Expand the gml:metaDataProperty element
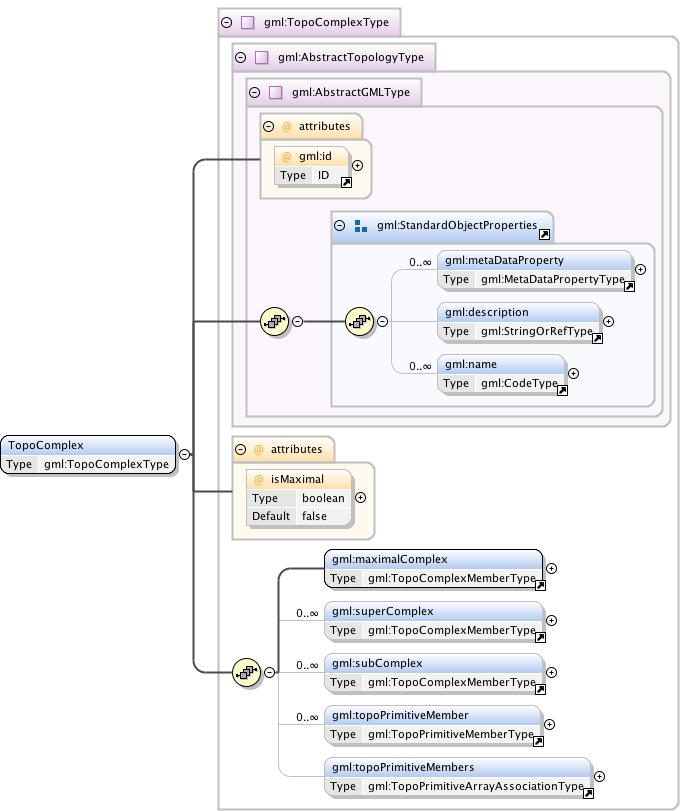This screenshot has height=811, width=680. click(x=640, y=269)
